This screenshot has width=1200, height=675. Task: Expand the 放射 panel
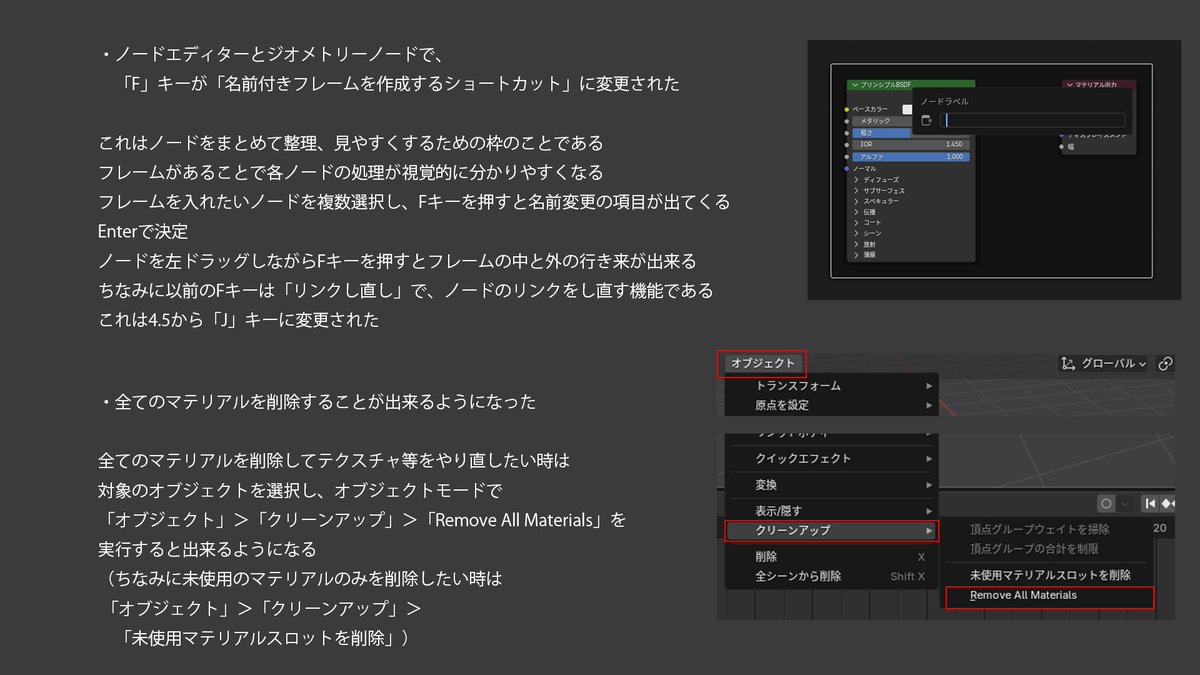[x=857, y=244]
